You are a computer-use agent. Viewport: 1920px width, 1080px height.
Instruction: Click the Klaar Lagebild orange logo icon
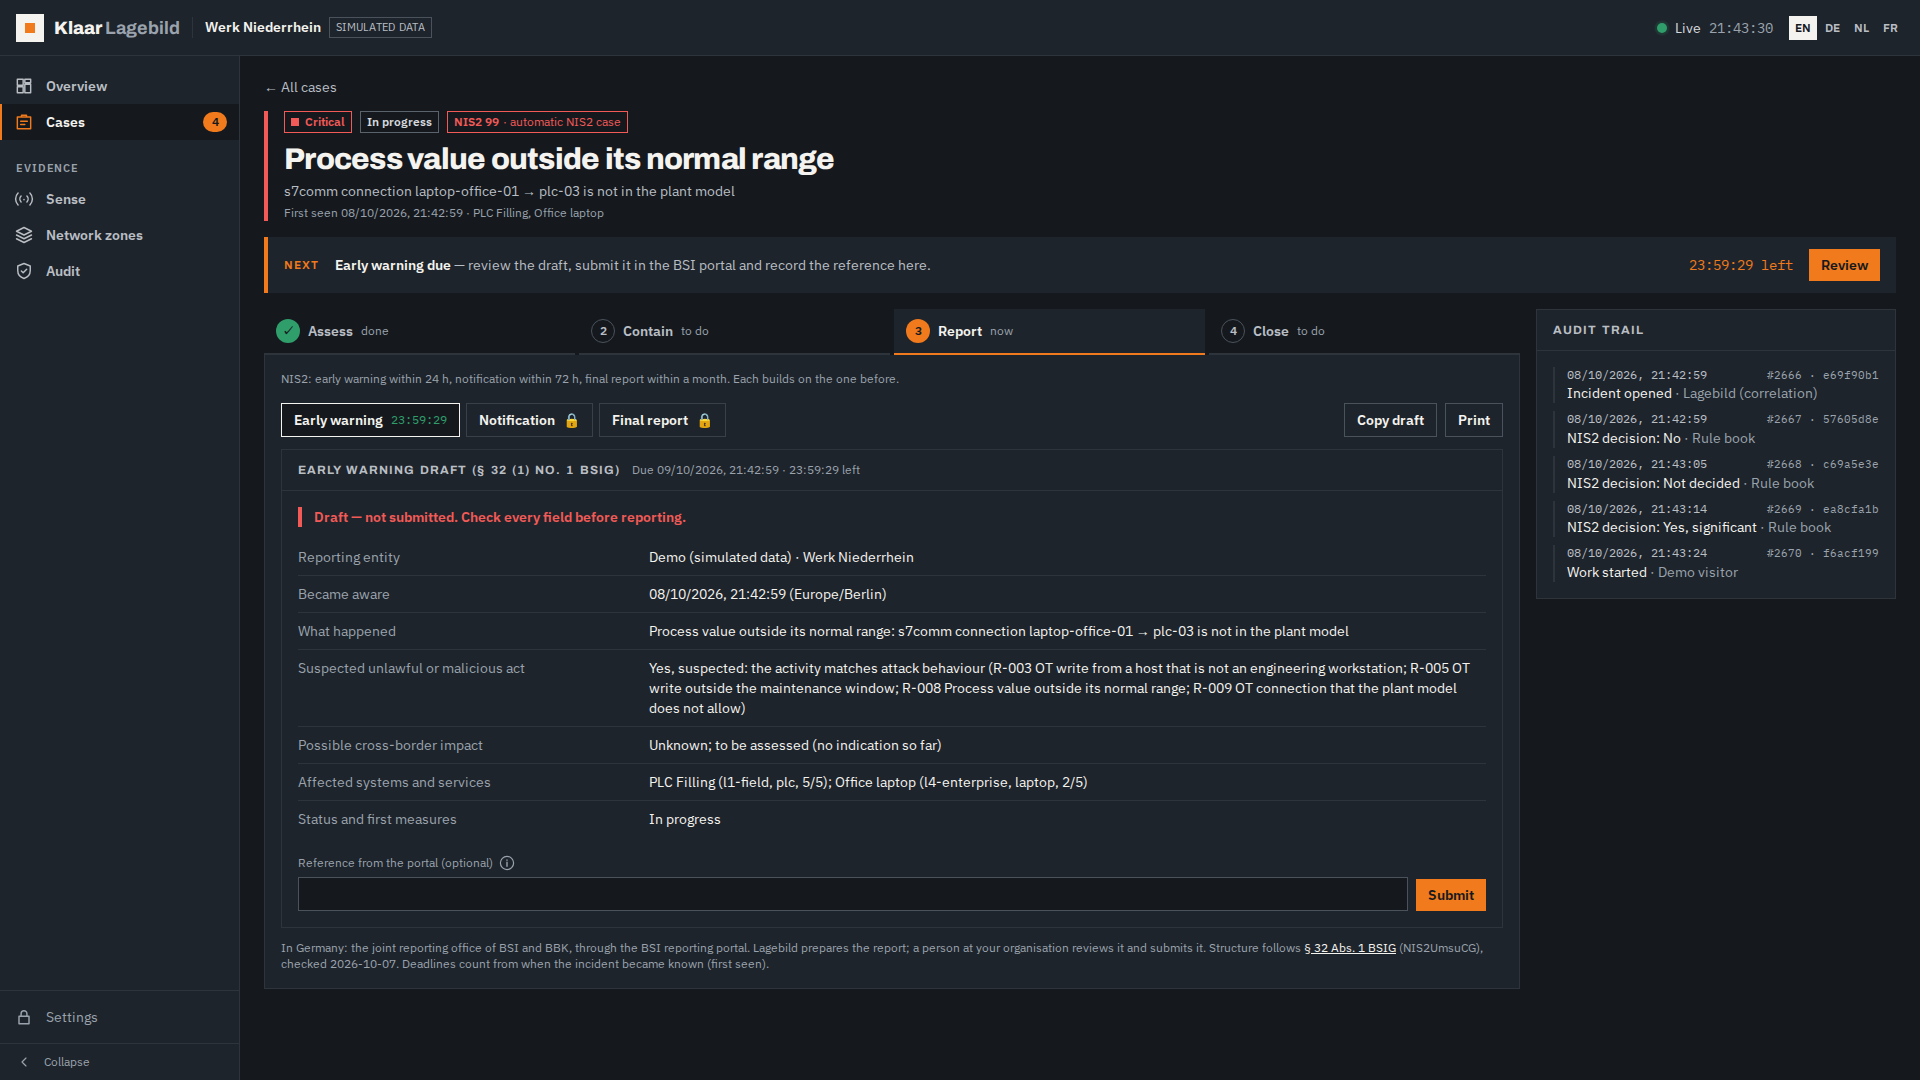(29, 28)
